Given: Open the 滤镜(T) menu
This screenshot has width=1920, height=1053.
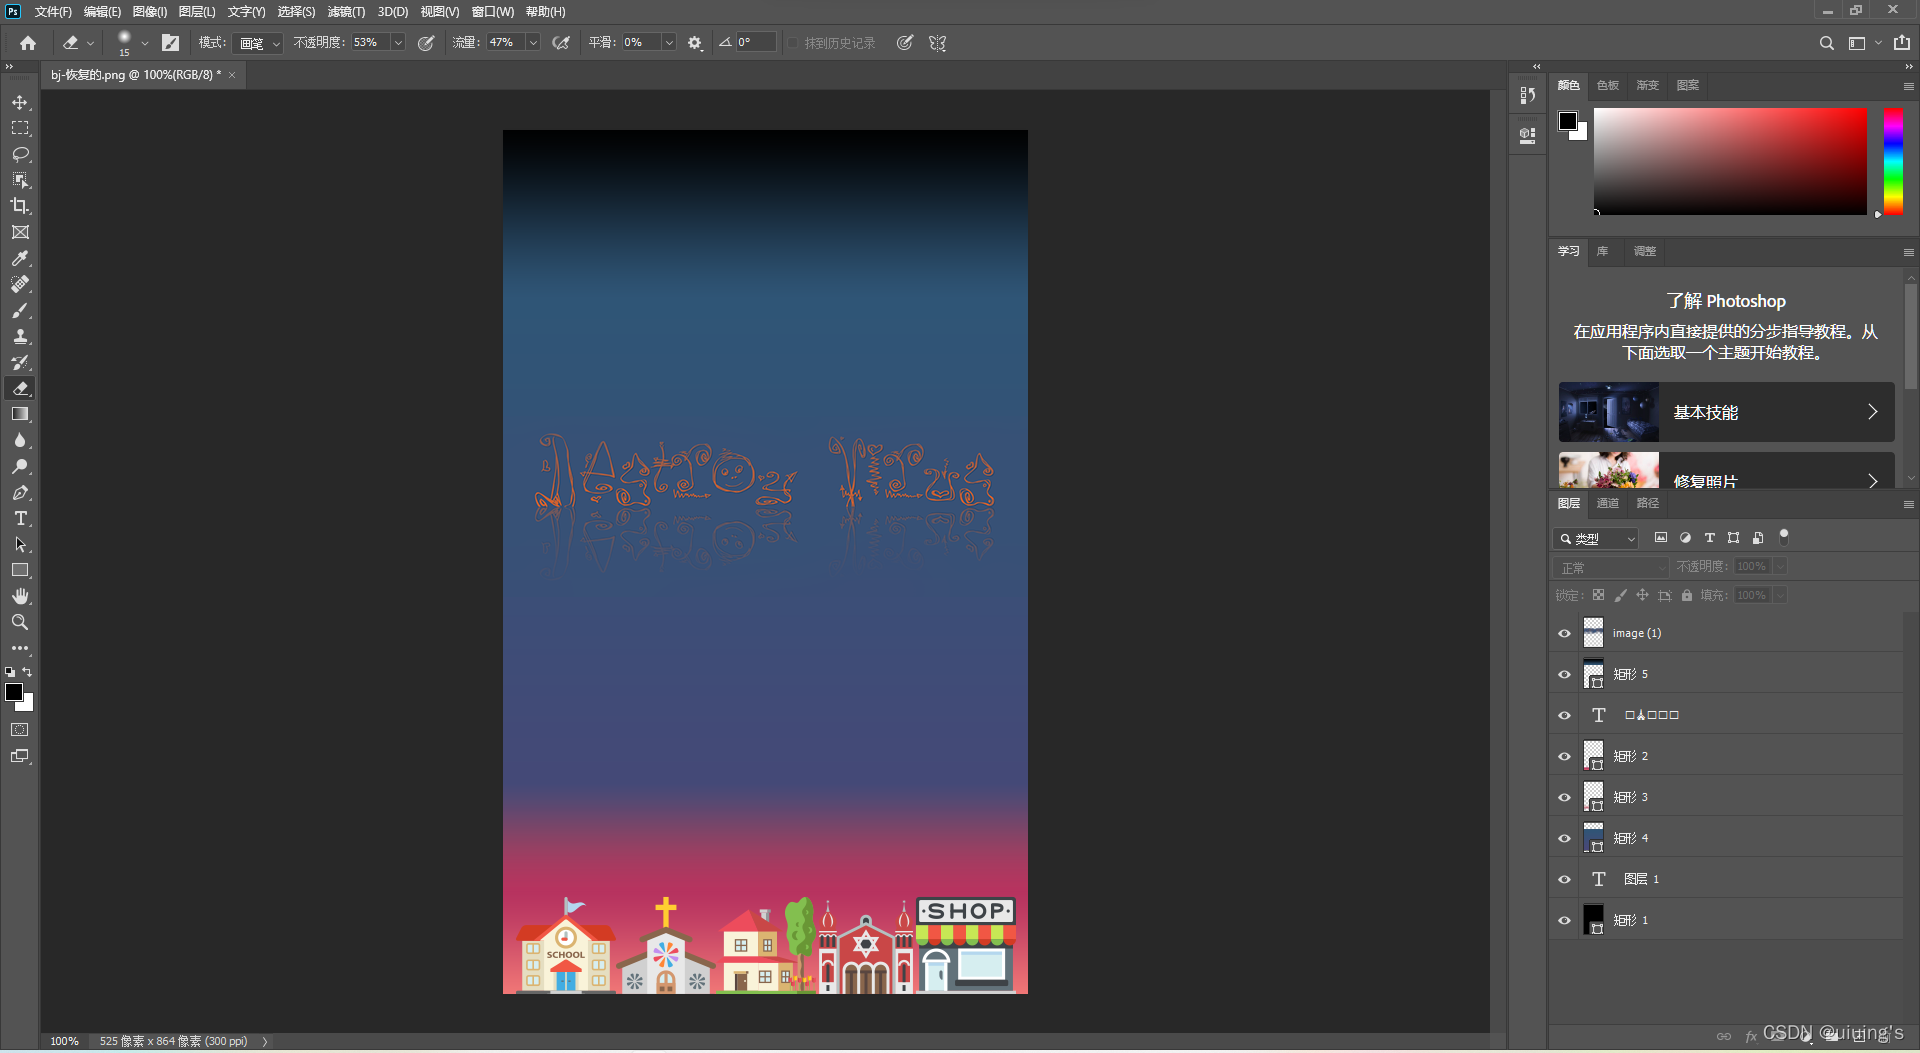Looking at the screenshot, I should (346, 12).
